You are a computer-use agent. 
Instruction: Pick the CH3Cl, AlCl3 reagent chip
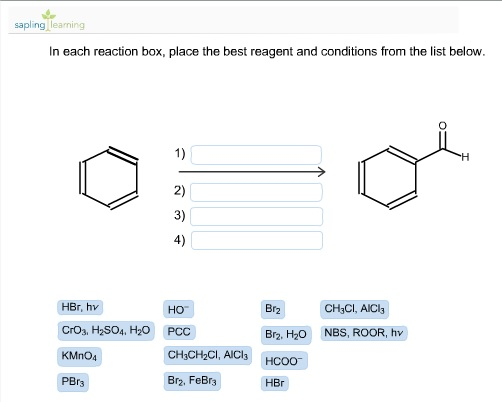[355, 309]
